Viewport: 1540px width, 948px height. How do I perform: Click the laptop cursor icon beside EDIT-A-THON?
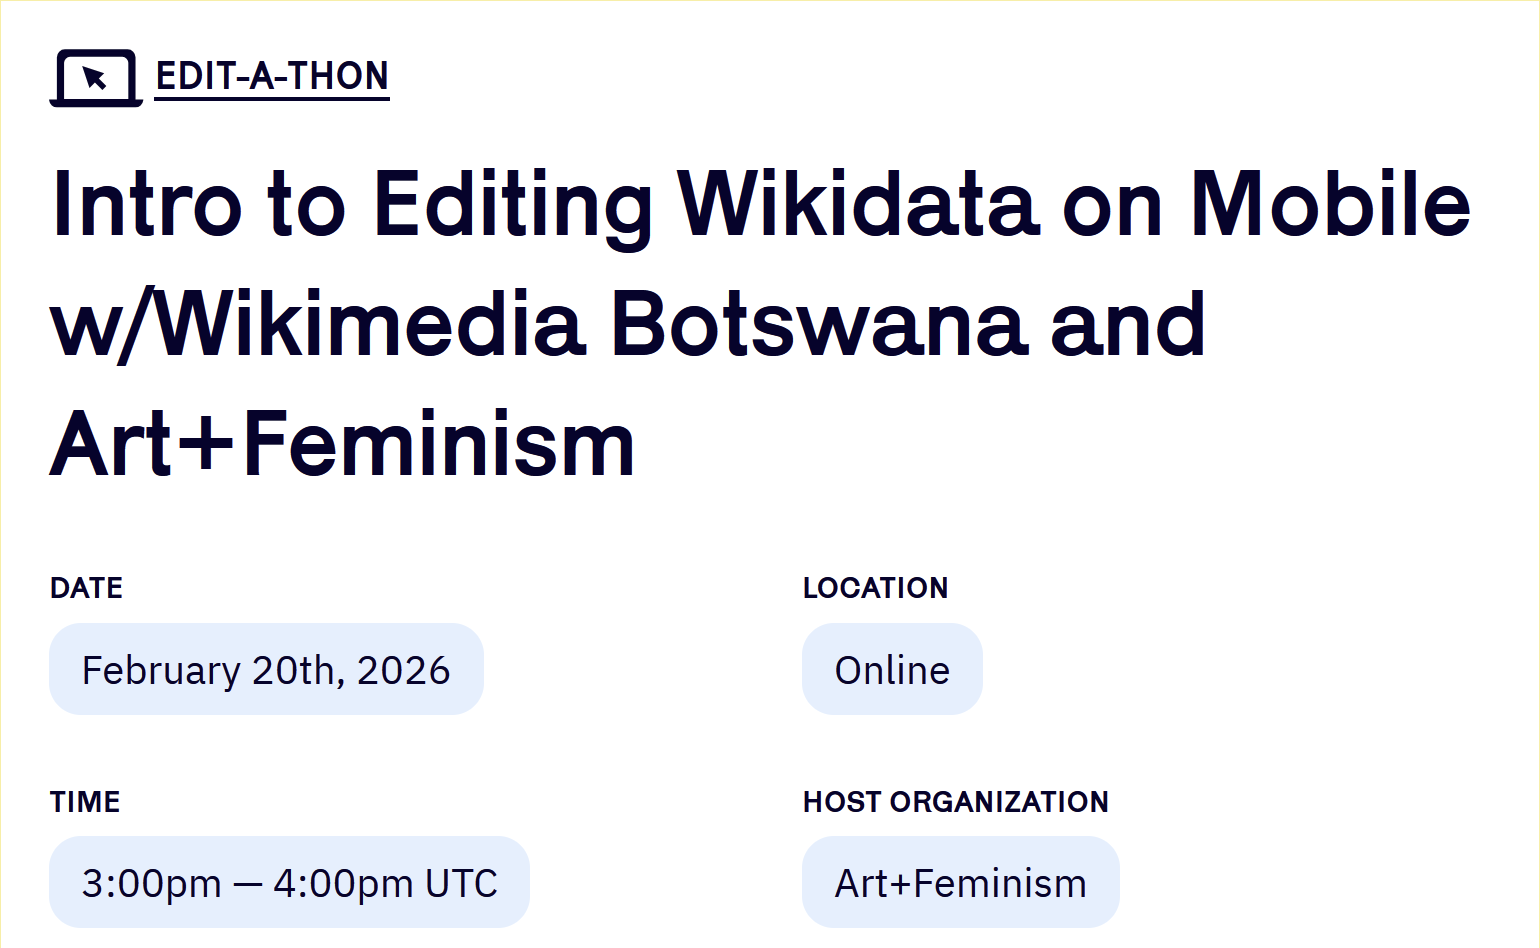coord(96,78)
